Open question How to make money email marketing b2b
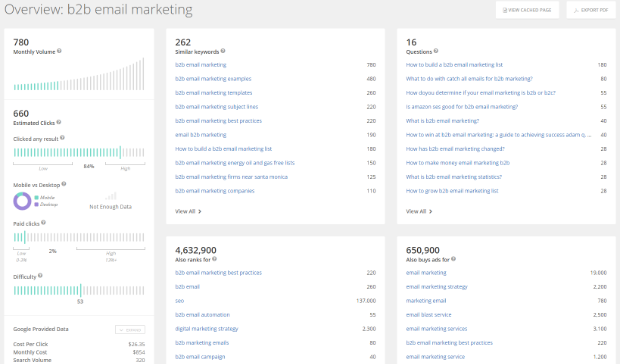 point(457,163)
